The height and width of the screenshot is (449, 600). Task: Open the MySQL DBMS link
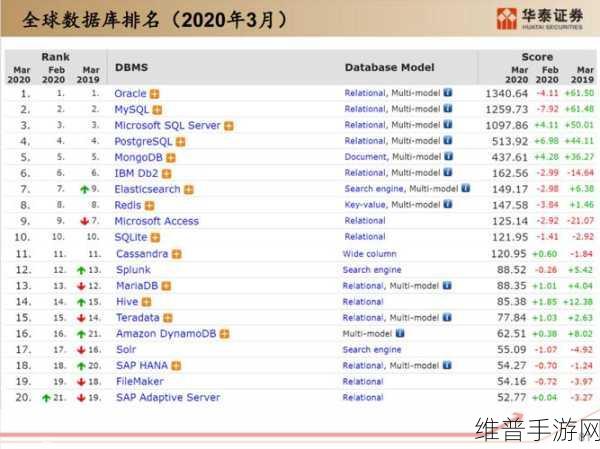[x=132, y=110]
